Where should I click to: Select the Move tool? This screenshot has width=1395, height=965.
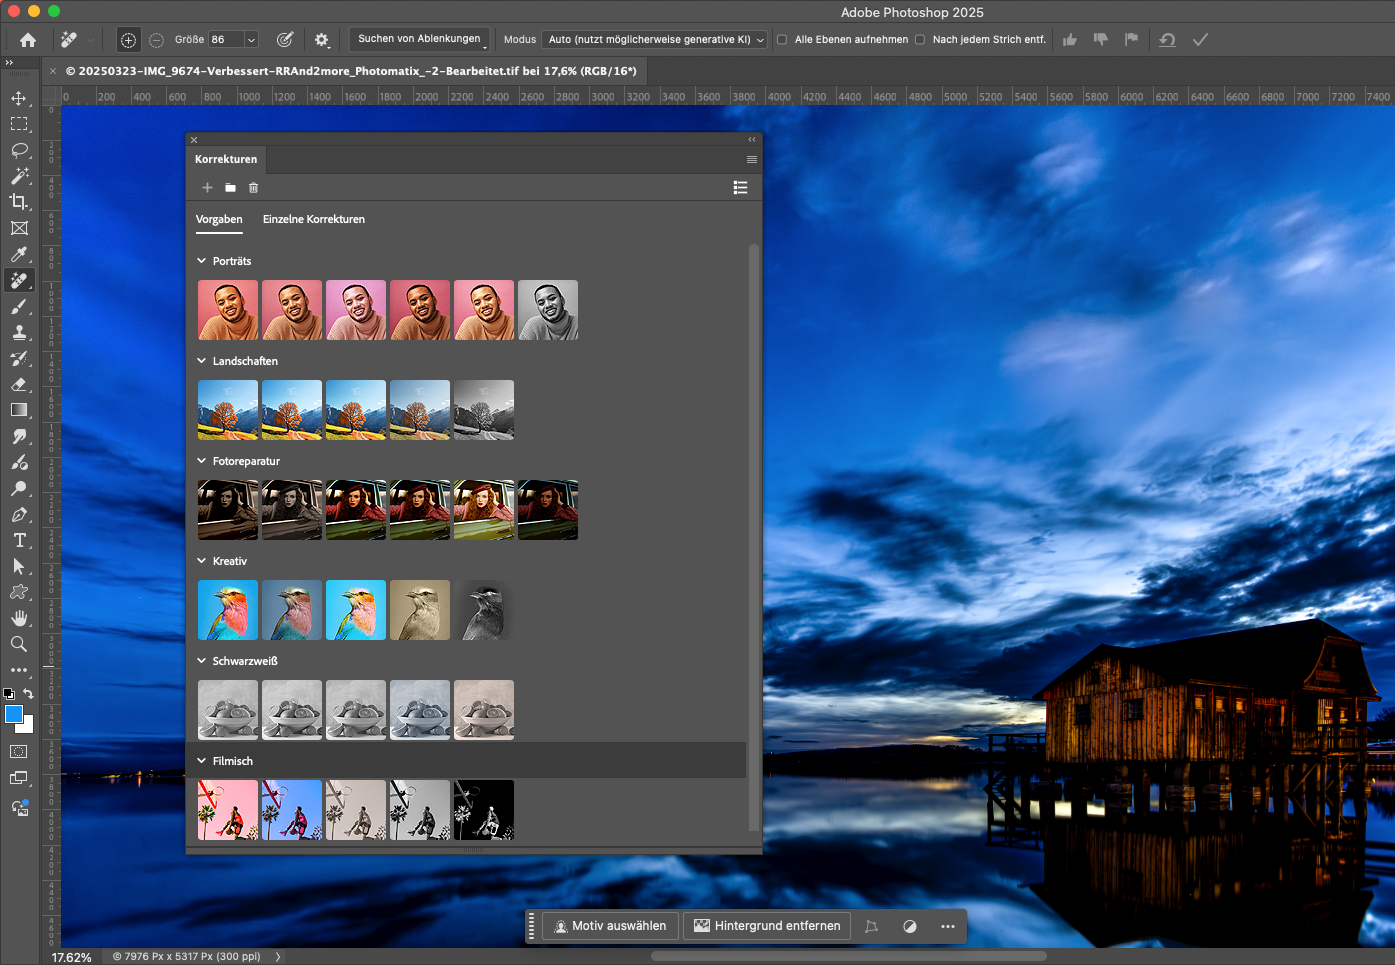(x=20, y=98)
